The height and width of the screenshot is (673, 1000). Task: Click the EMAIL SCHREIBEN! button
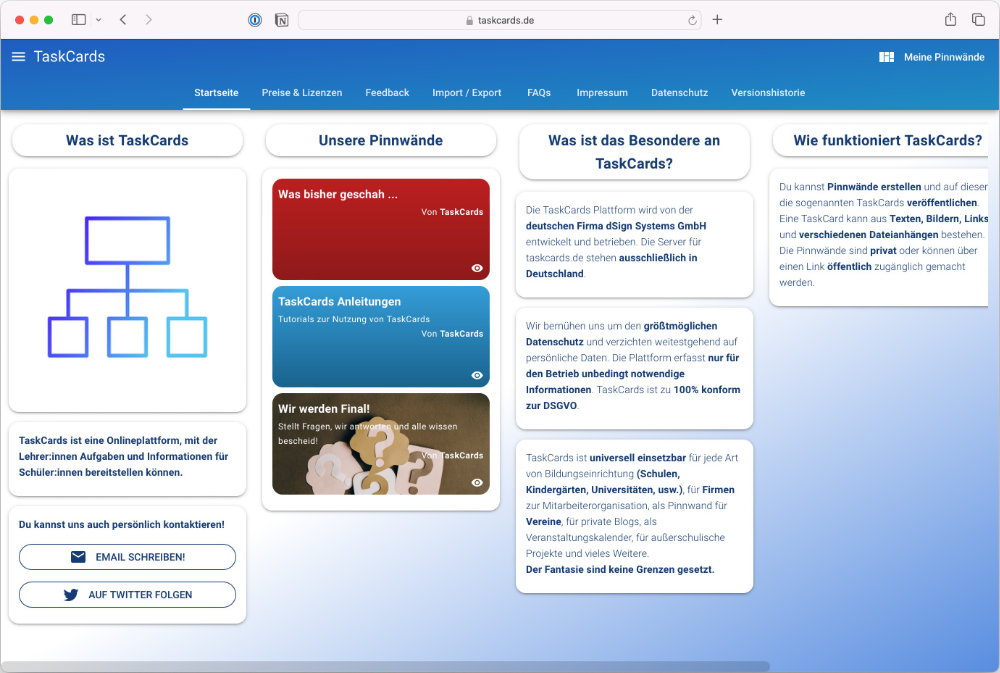click(x=128, y=557)
